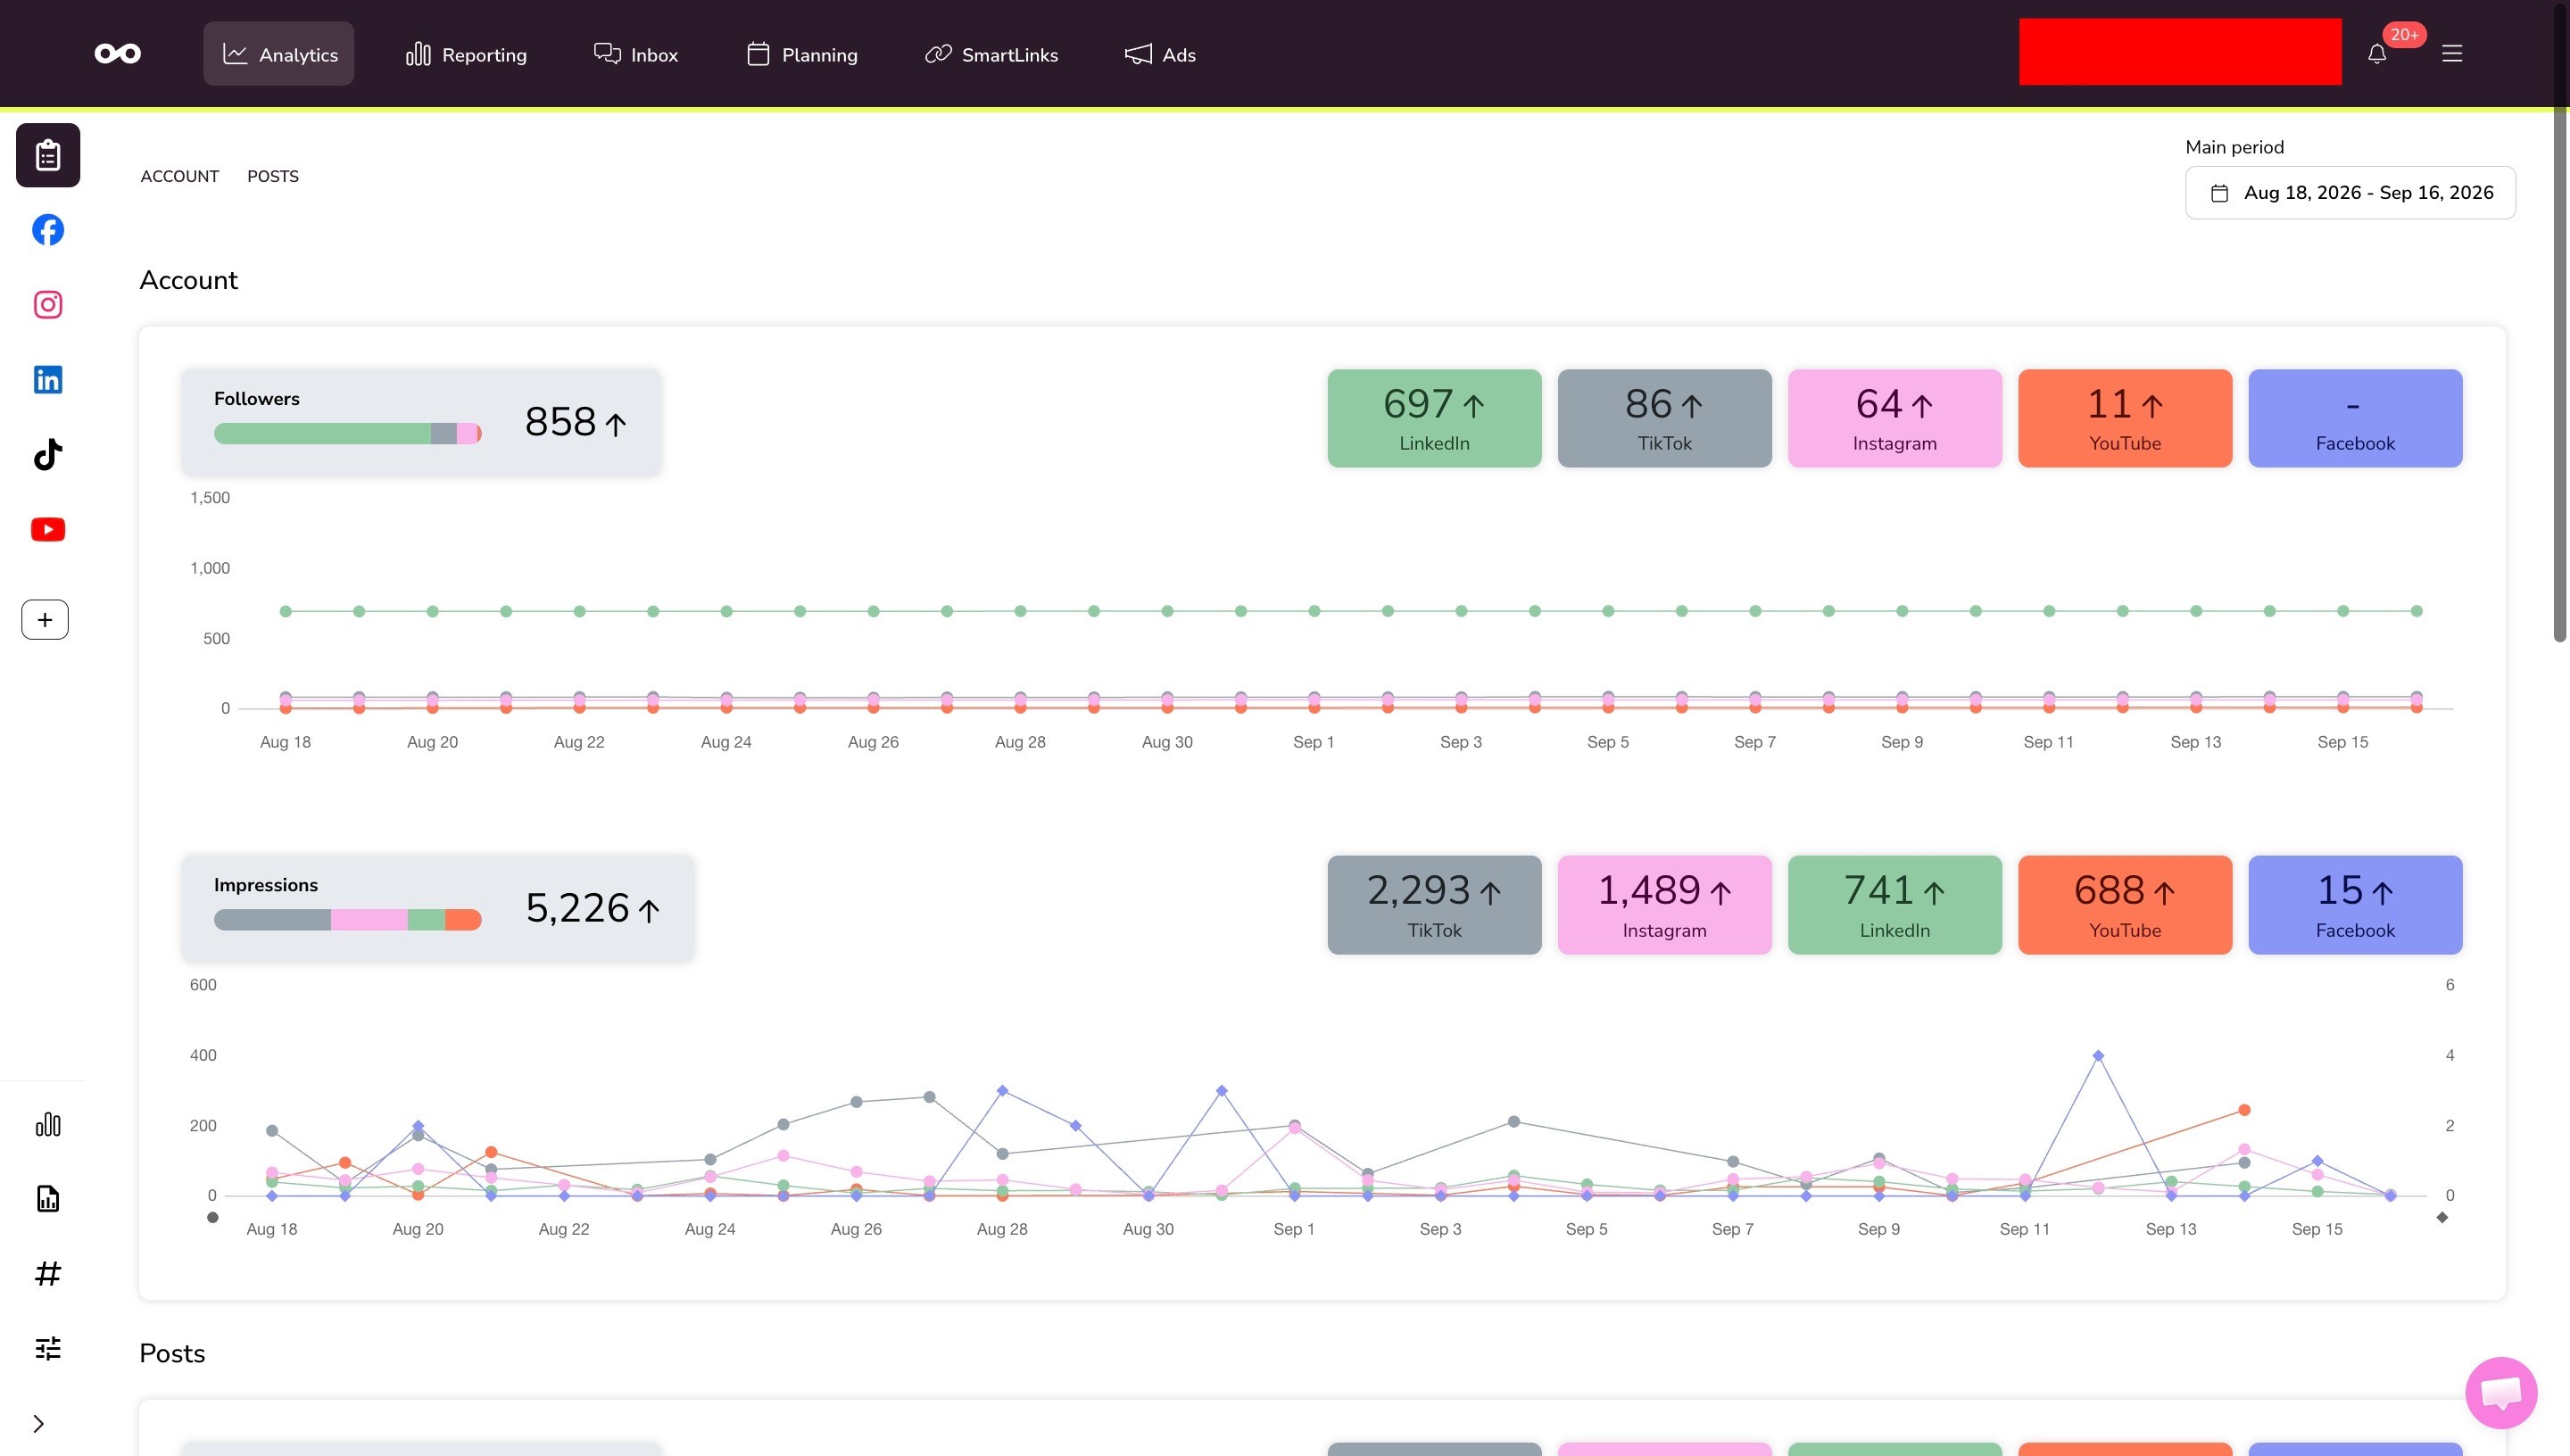Select TikTok in the sidebar
This screenshot has height=1456, width=2570.
pos(48,455)
